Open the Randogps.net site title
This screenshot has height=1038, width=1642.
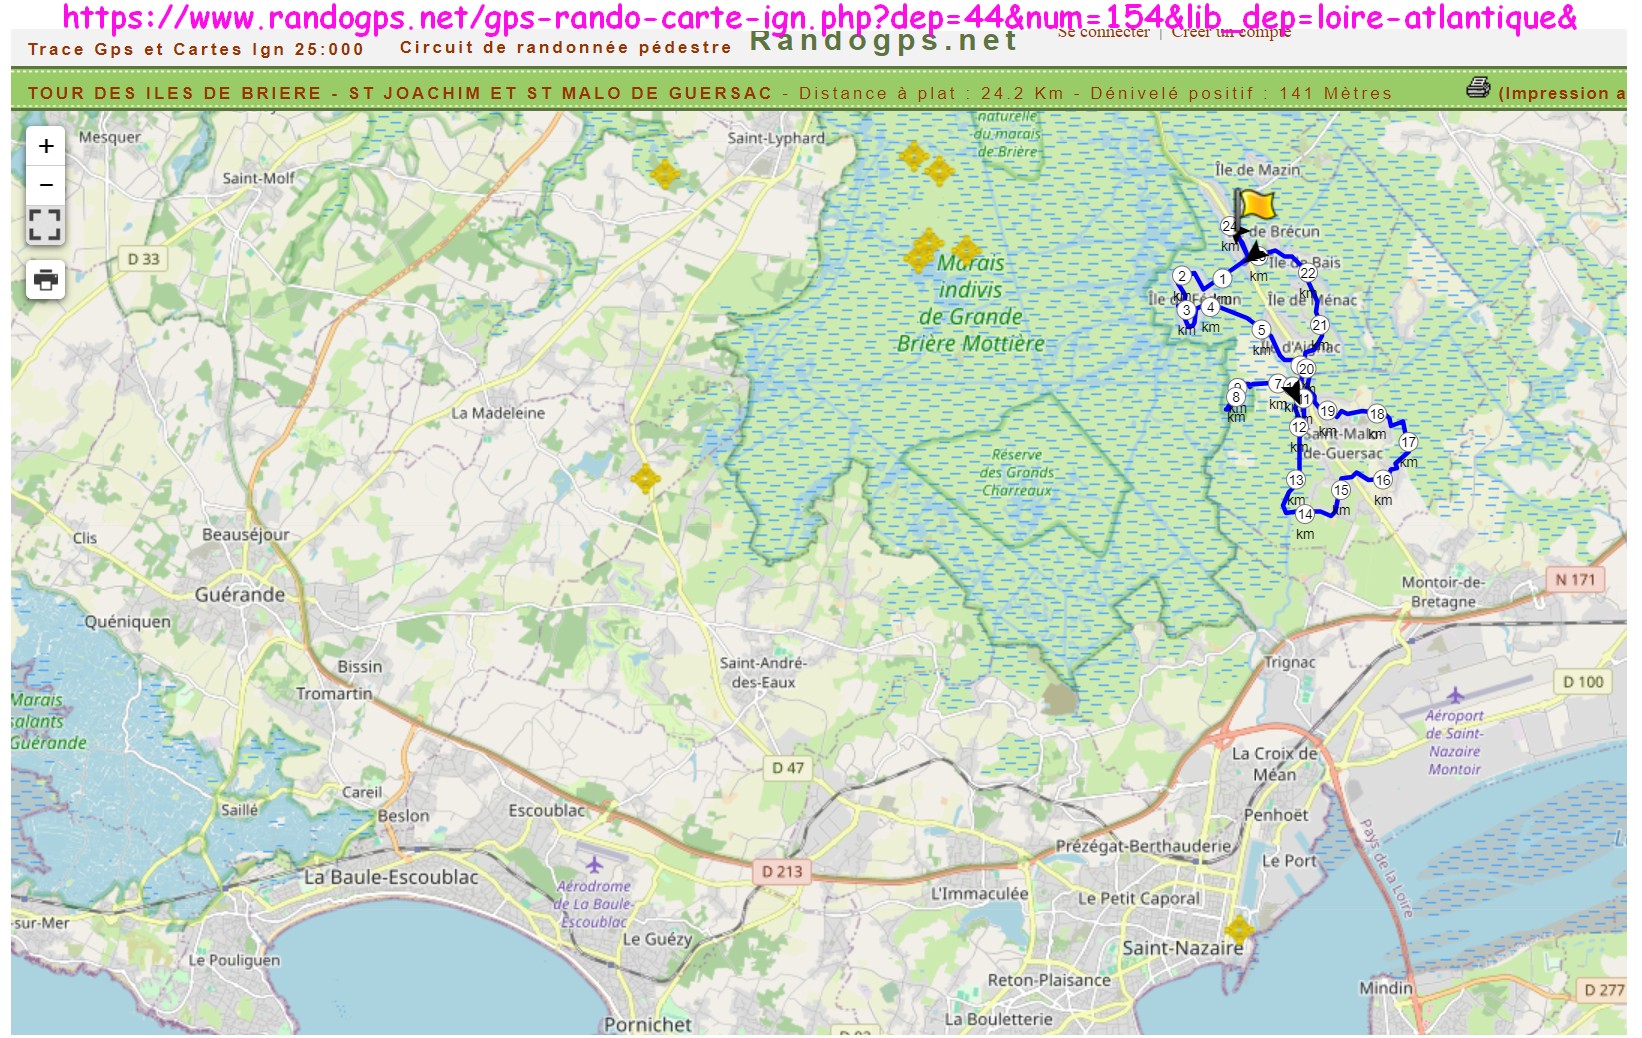883,42
